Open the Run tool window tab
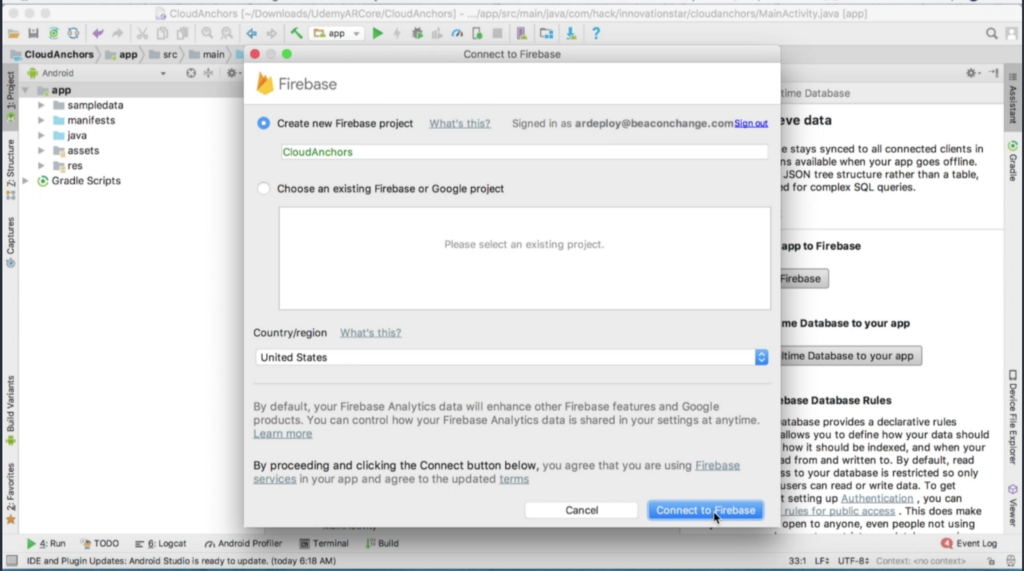1024x571 pixels. pyautogui.click(x=46, y=544)
